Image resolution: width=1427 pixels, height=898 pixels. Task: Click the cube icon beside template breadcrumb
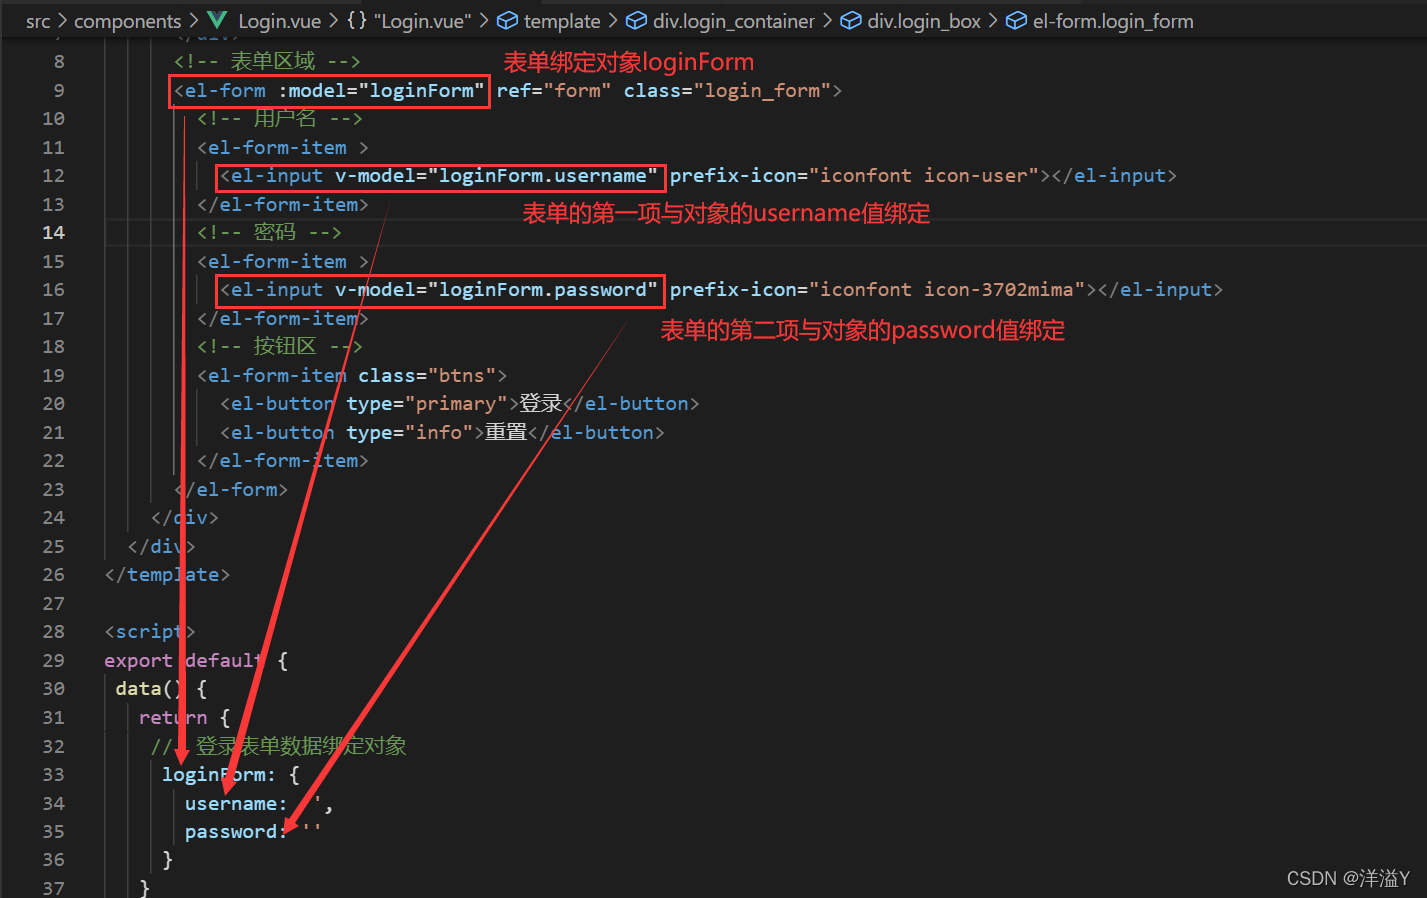coord(508,20)
